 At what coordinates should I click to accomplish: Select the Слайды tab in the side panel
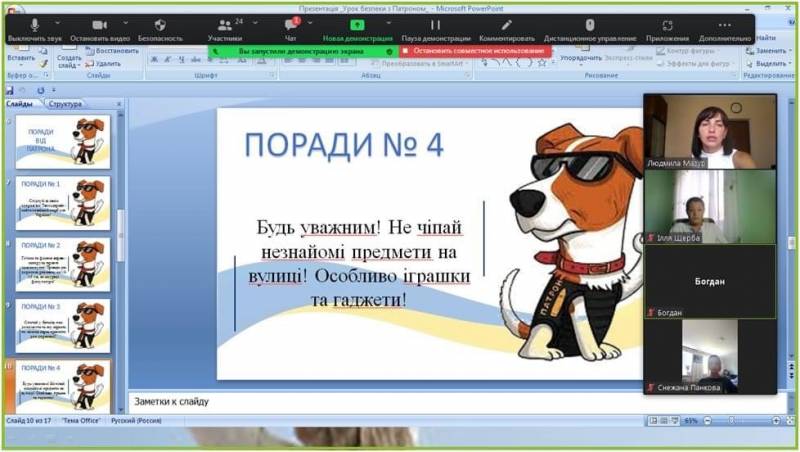19,104
